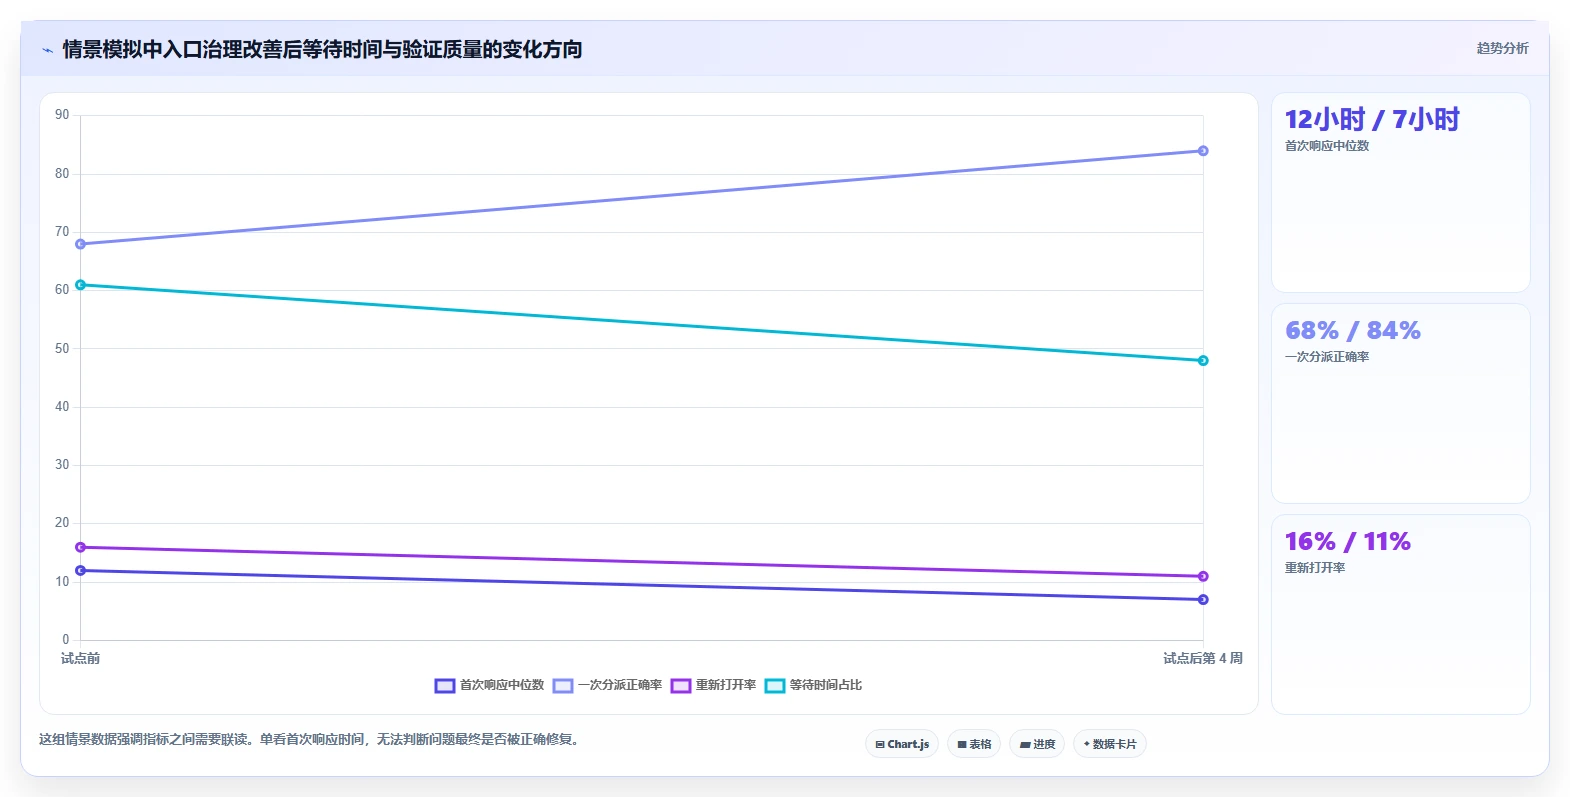Image resolution: width=1570 pixels, height=797 pixels.
Task: Click the chart title 情景模拟中入口治理改善后 heading
Action: [x=322, y=49]
